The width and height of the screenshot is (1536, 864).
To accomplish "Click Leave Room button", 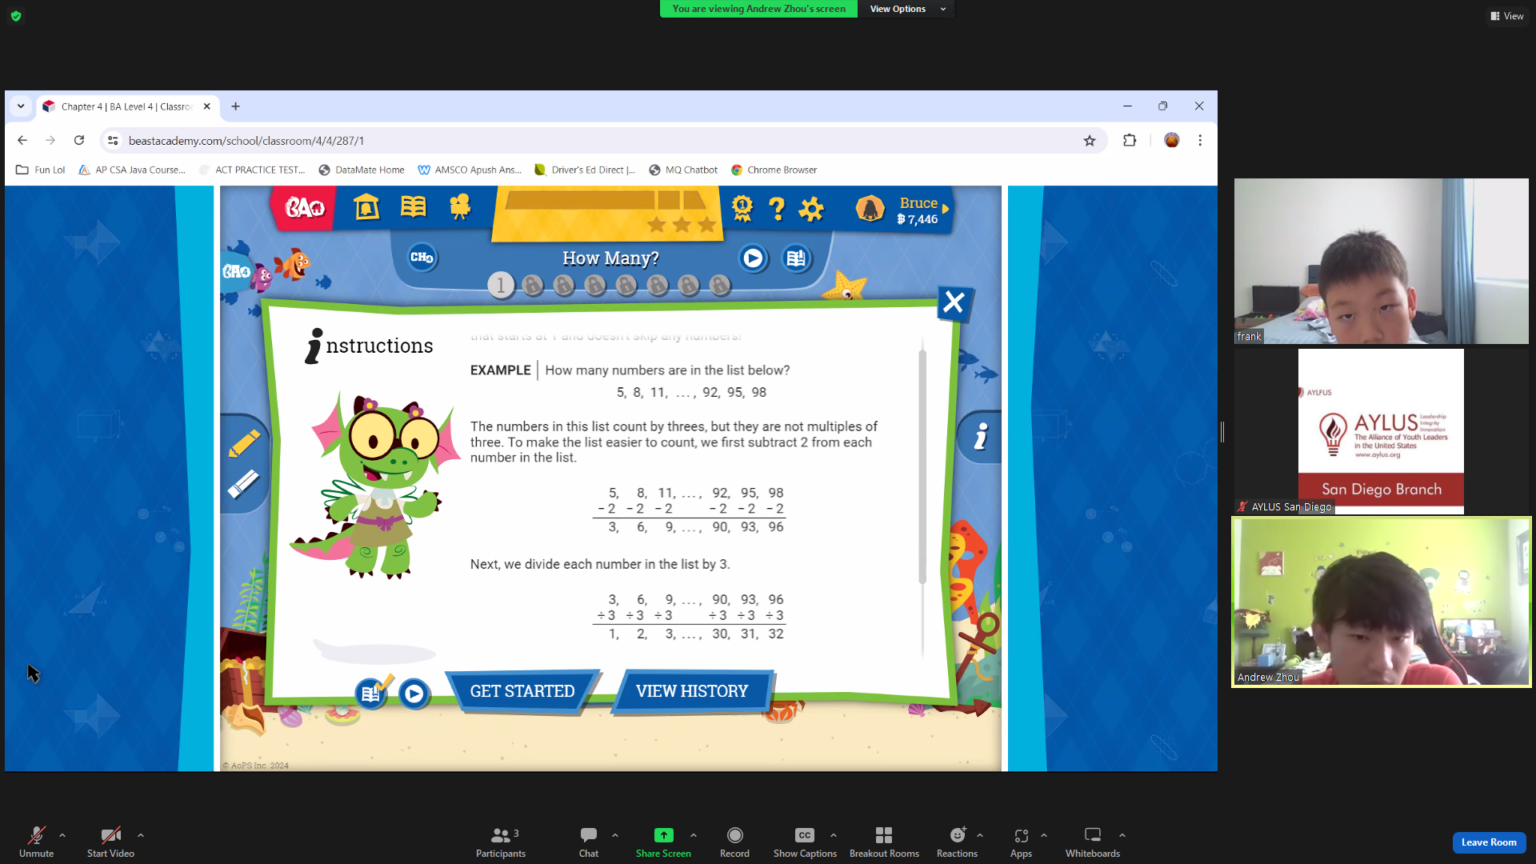I will click(1489, 842).
